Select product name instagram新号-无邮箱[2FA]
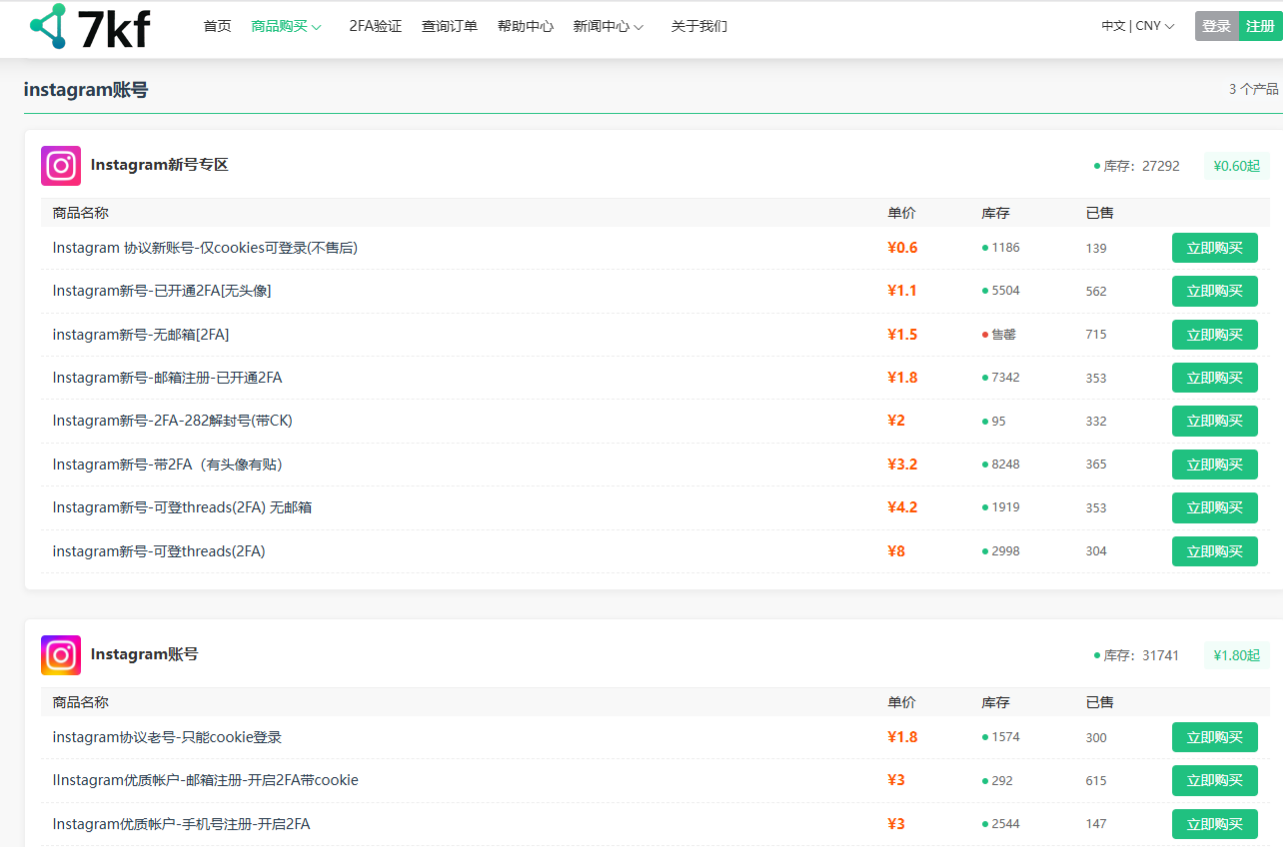Viewport: 1283px width, 847px height. [x=141, y=335]
